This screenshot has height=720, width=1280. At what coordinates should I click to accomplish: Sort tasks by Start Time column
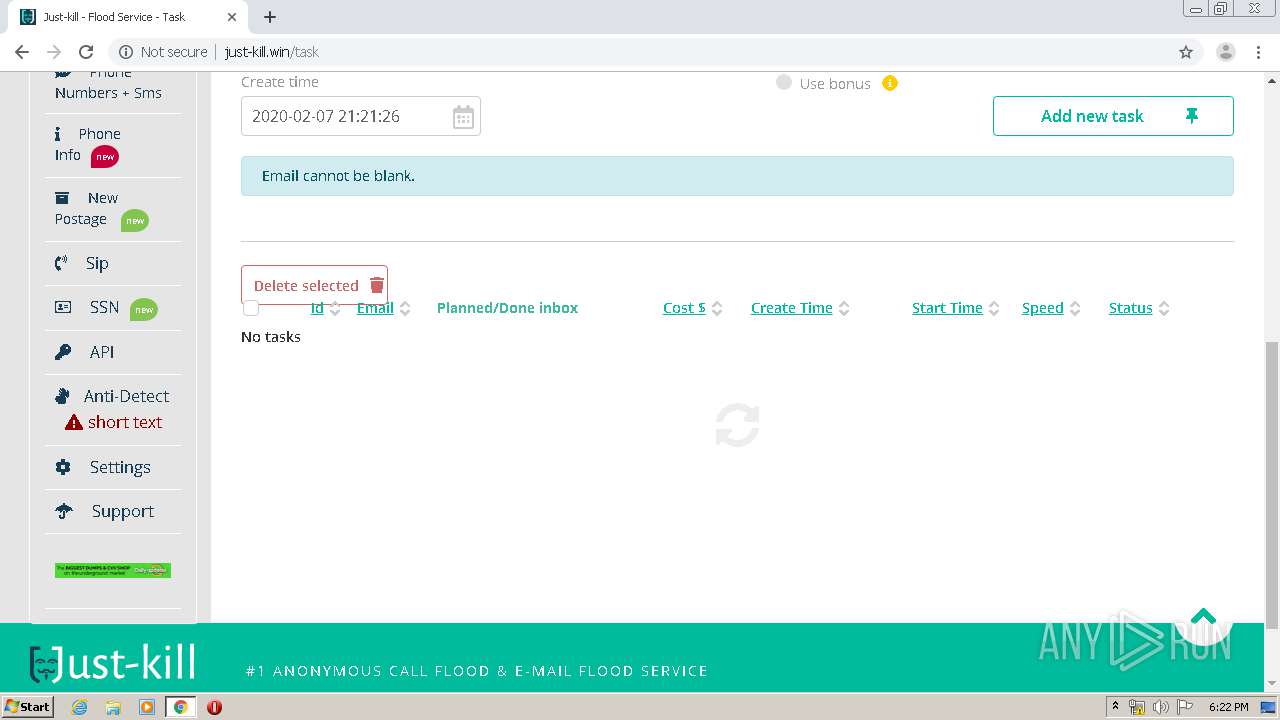tap(947, 308)
